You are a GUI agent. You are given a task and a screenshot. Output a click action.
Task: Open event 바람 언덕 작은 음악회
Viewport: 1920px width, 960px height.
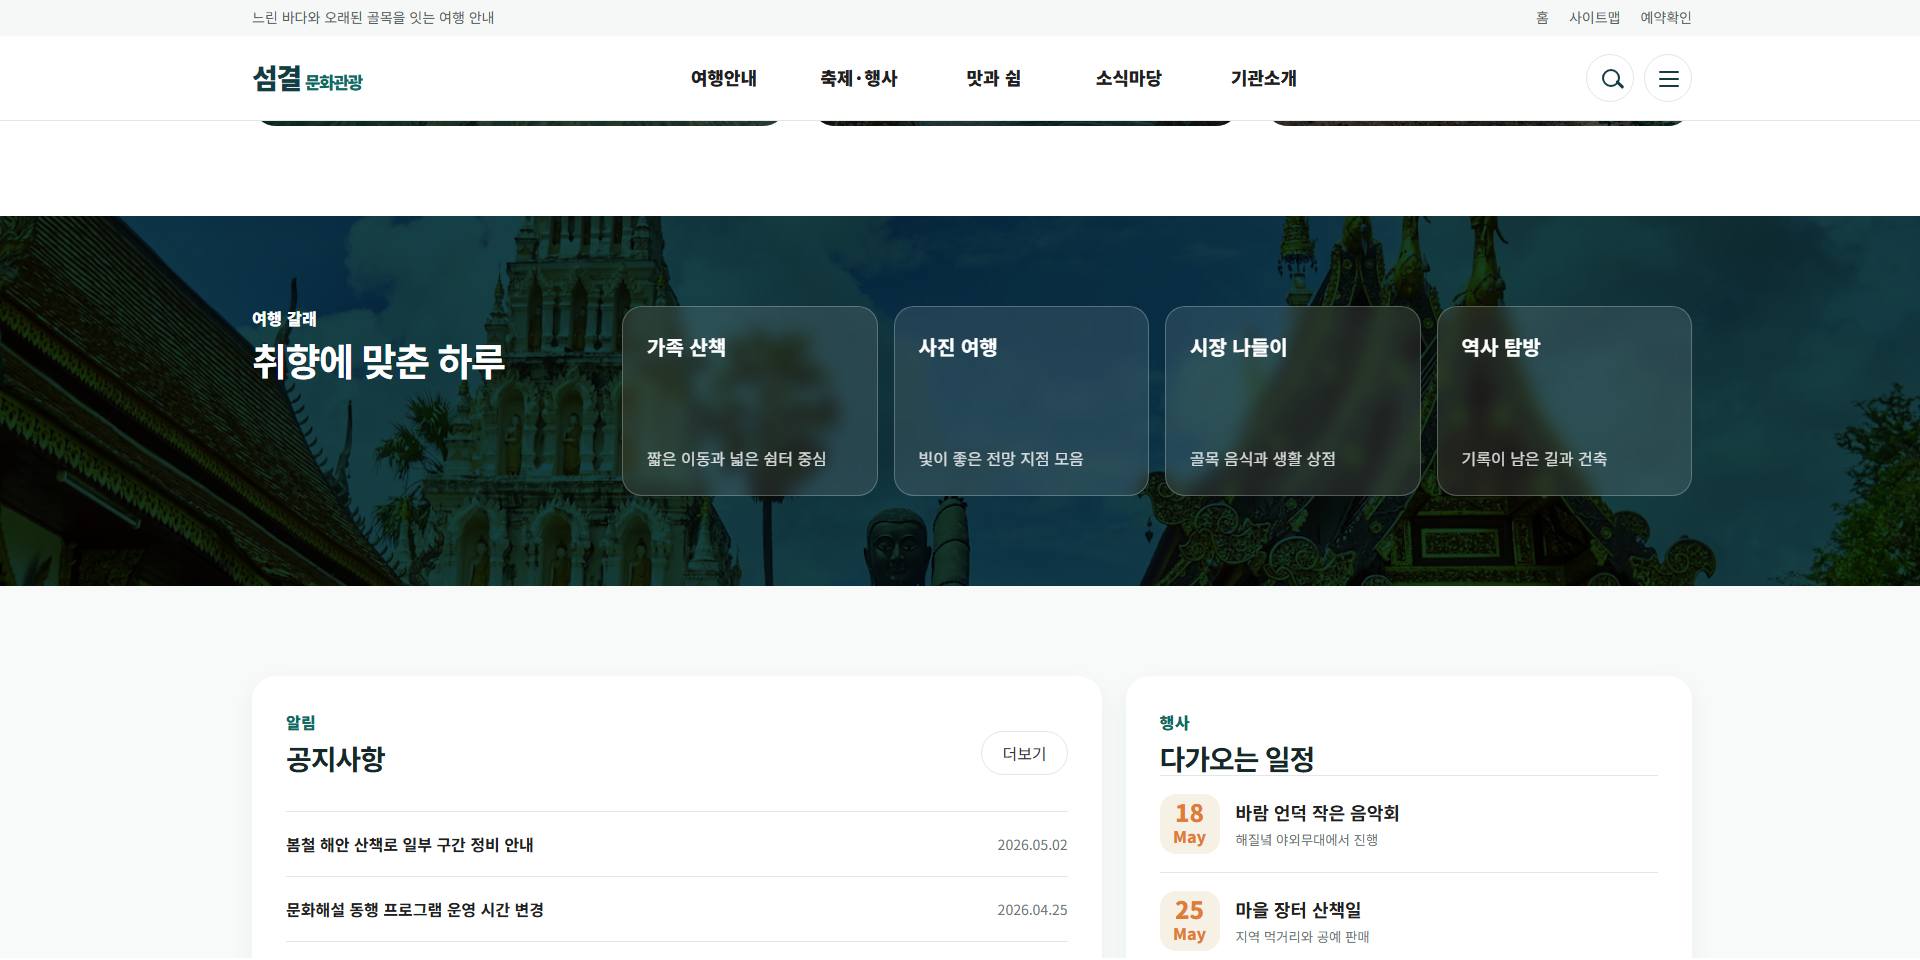(x=1409, y=824)
